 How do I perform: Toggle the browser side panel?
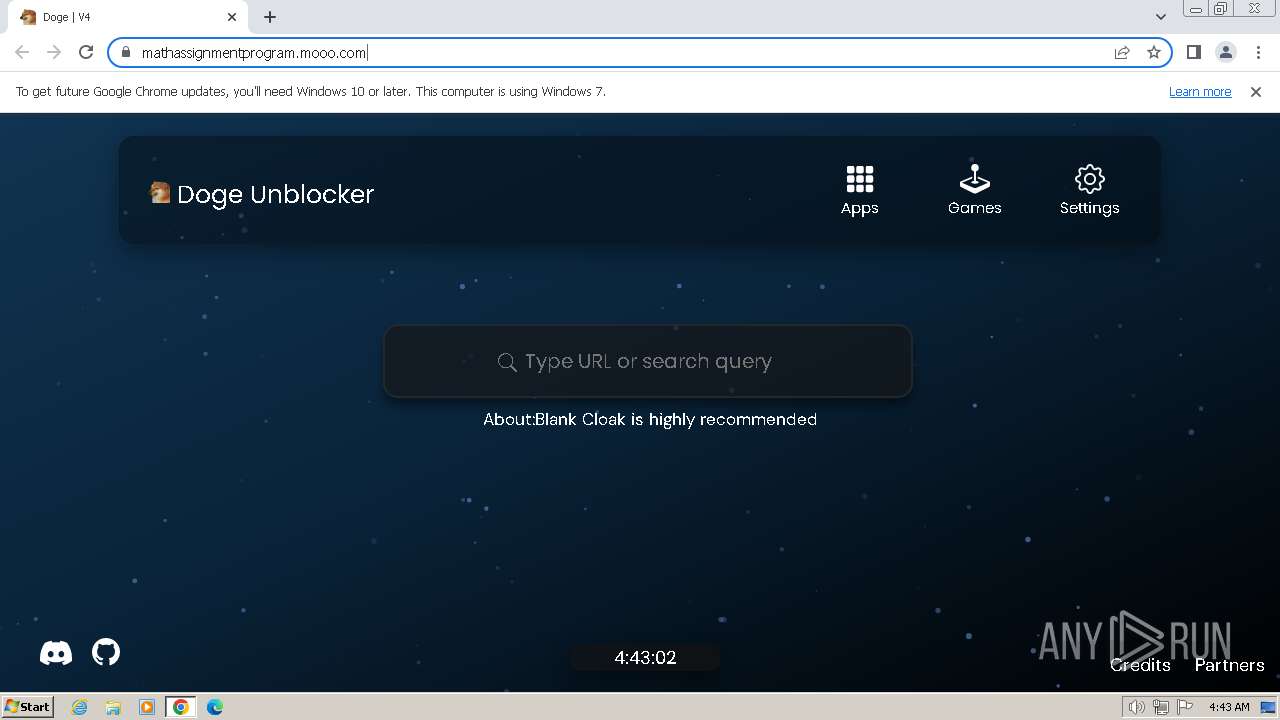coord(1193,52)
